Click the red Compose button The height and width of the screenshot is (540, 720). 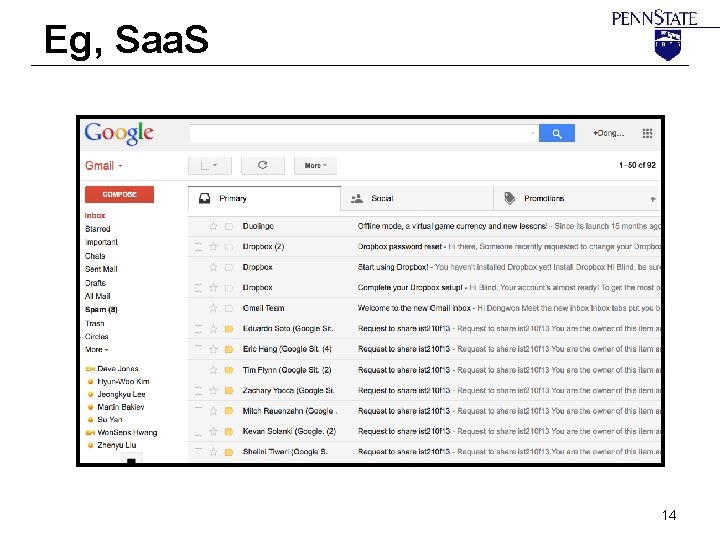[119, 194]
